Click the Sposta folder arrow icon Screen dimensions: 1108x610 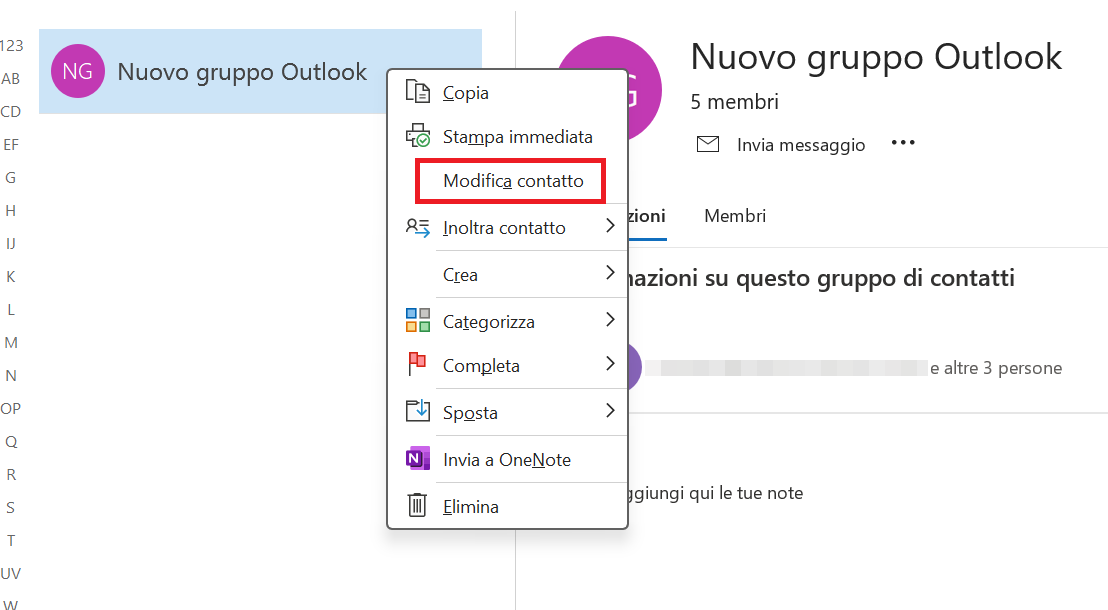point(417,410)
